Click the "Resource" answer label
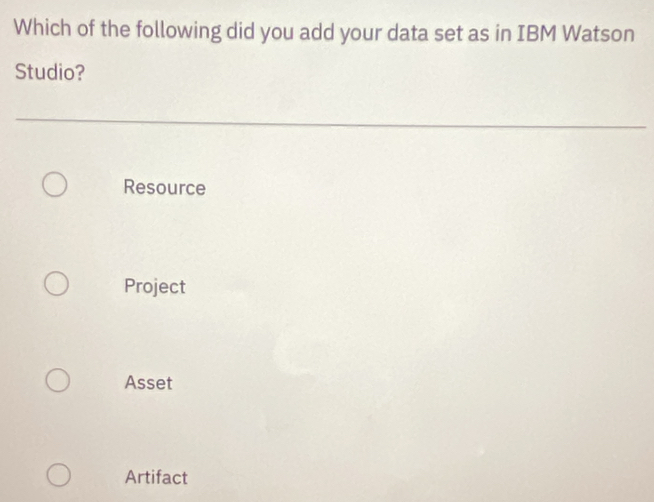 pos(165,188)
